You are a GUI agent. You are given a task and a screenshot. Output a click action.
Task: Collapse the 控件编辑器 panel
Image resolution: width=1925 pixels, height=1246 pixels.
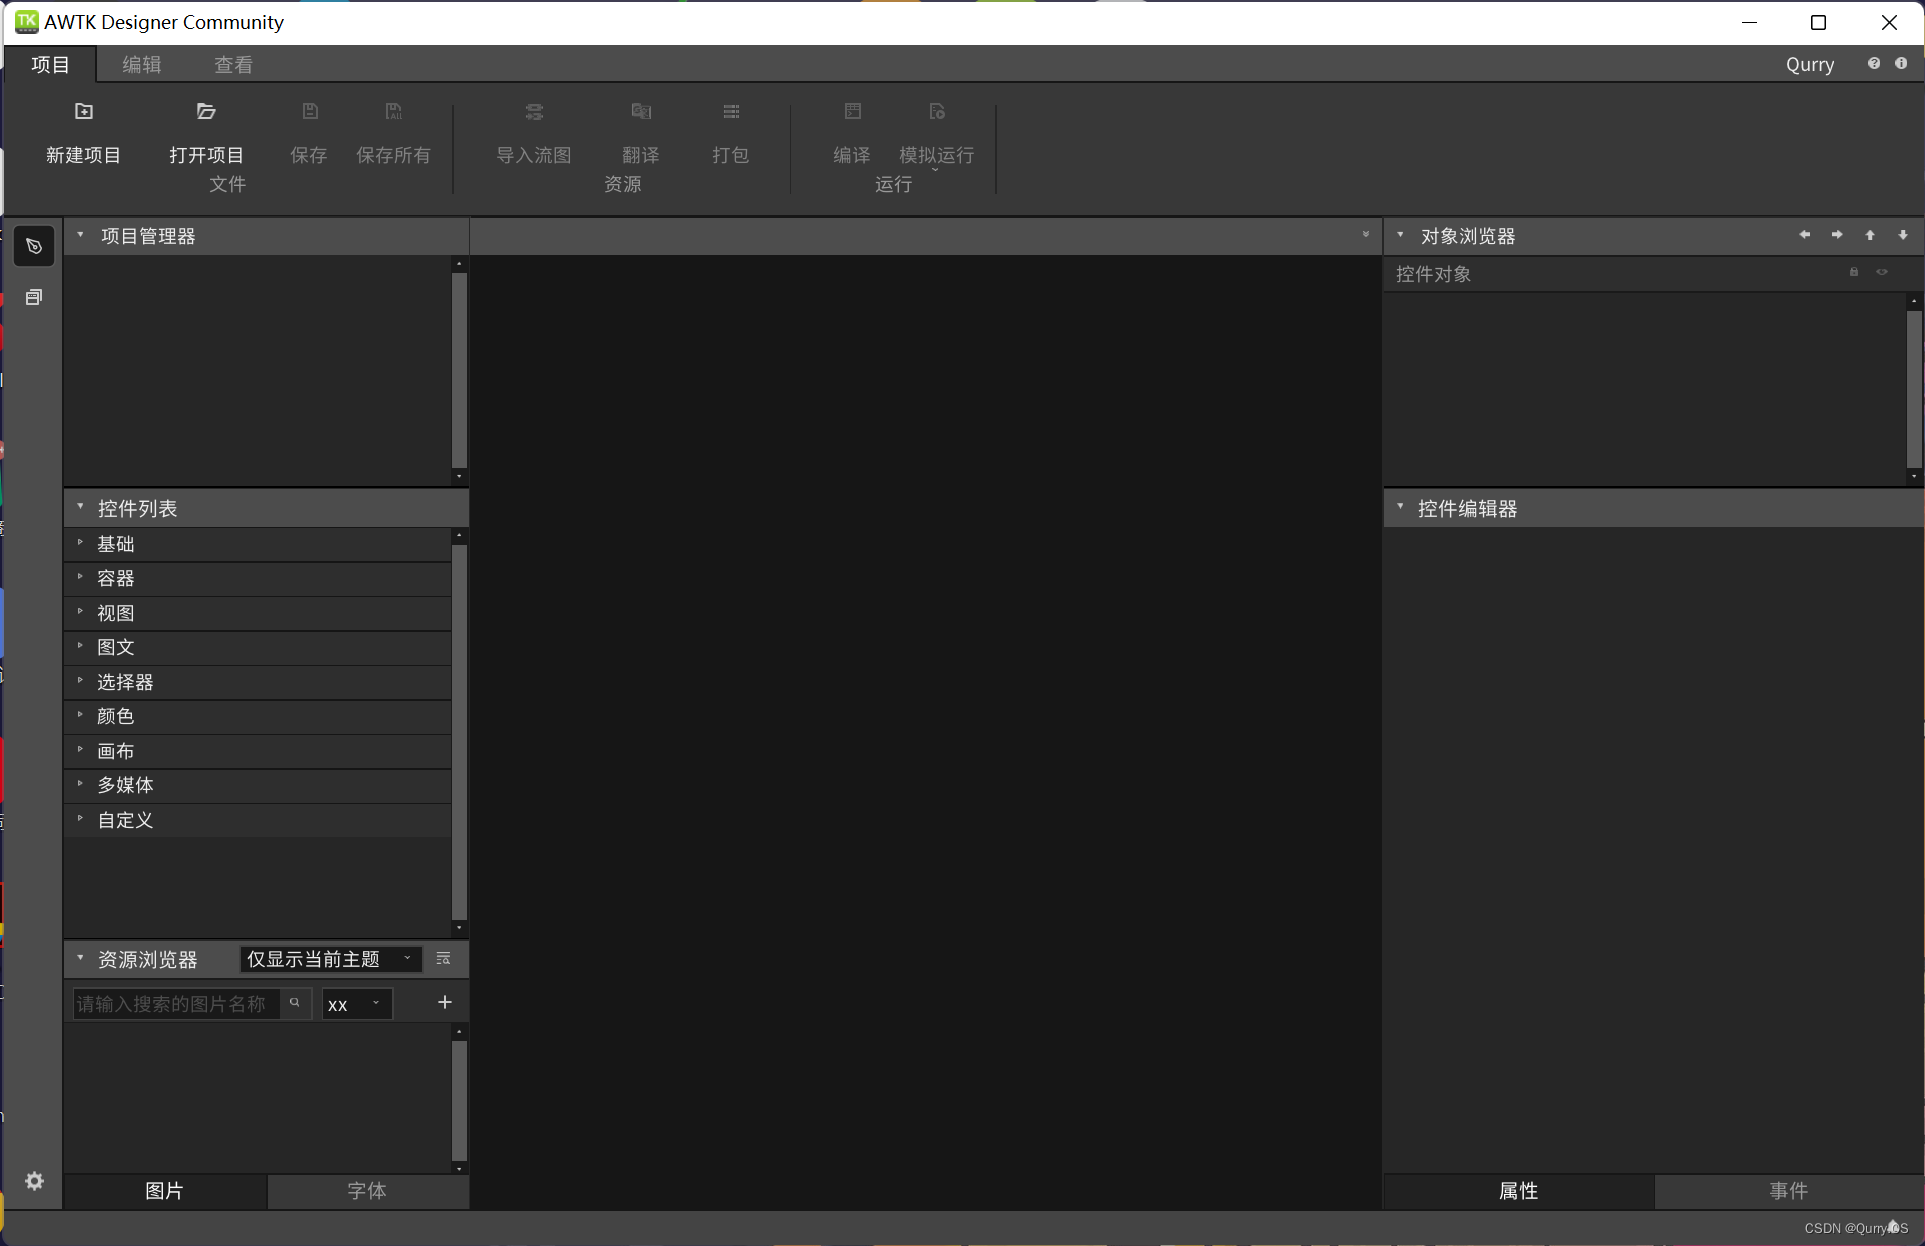pos(1401,507)
